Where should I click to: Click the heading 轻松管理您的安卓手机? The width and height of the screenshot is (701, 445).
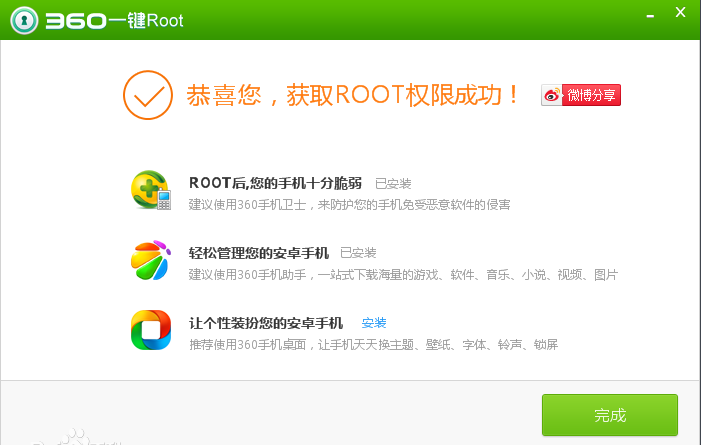point(258,252)
